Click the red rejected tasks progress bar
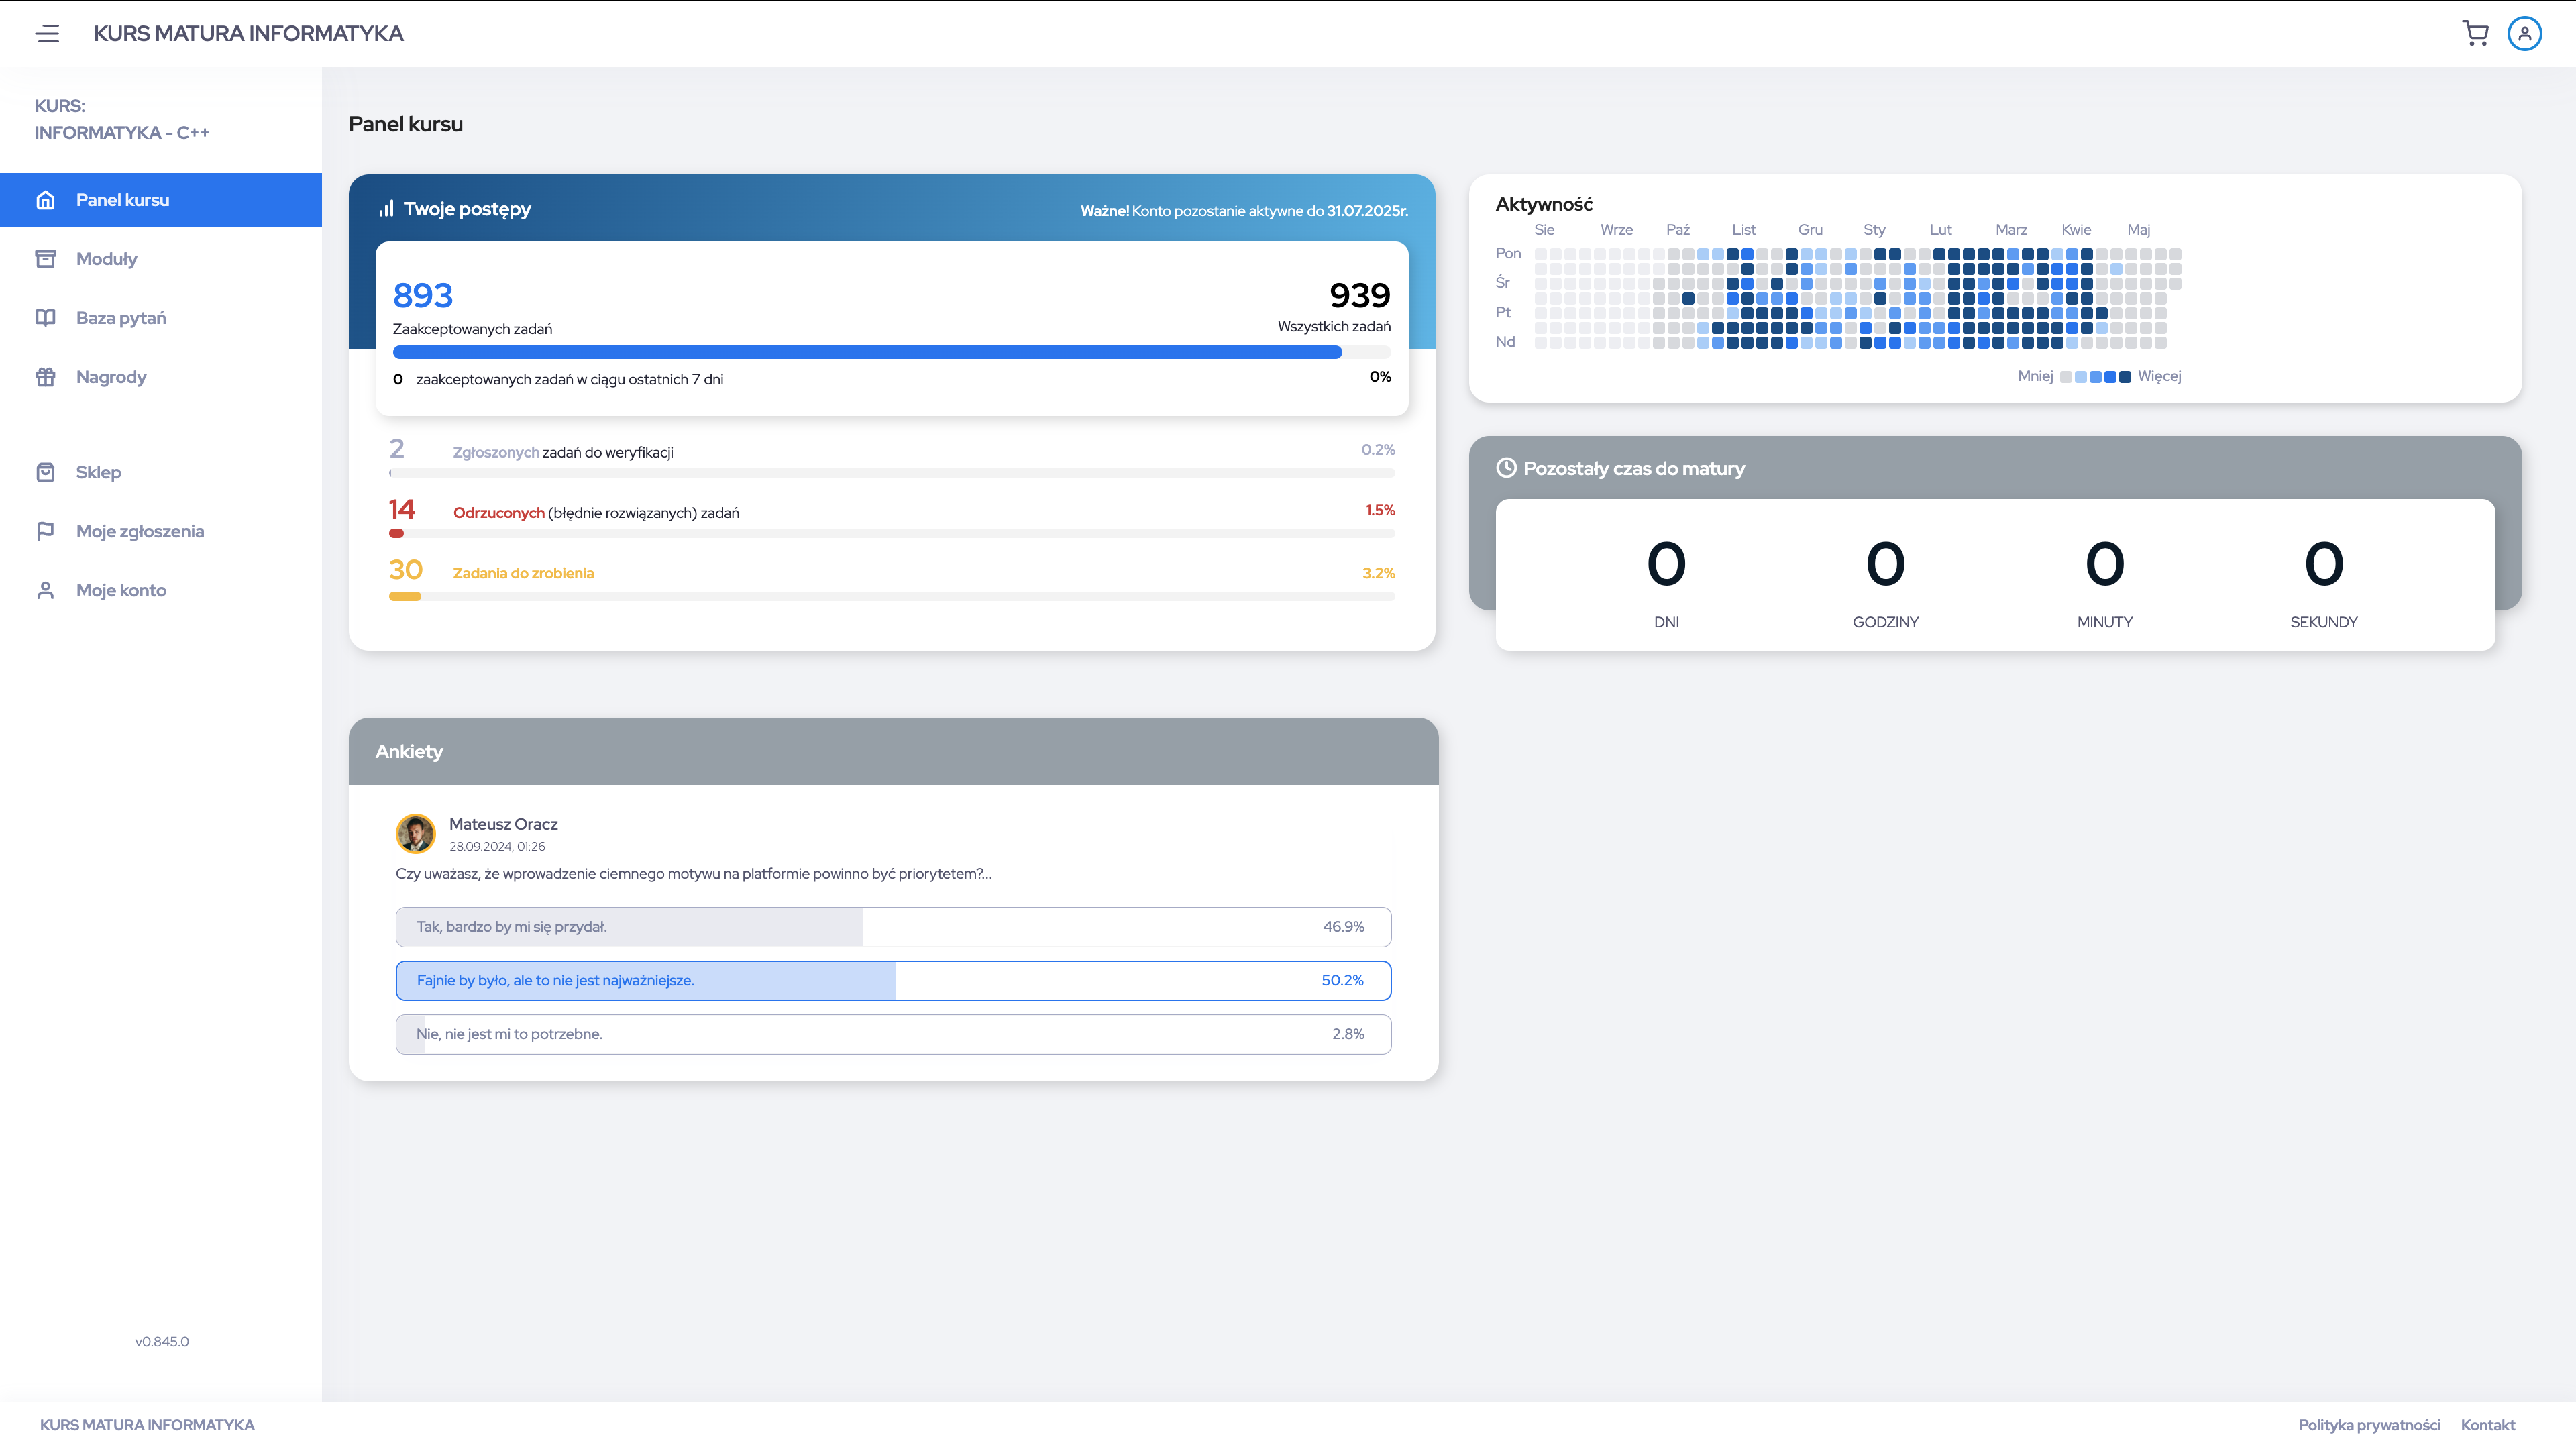 396,534
